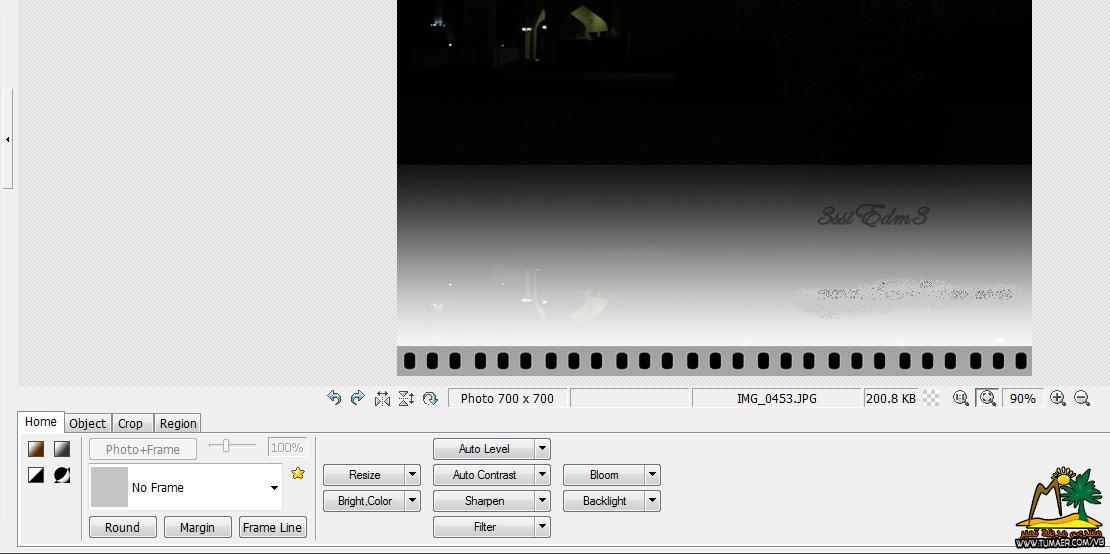Click the zoom out magnifier with minus
Viewport: 1110px width, 554px height.
click(x=1082, y=398)
